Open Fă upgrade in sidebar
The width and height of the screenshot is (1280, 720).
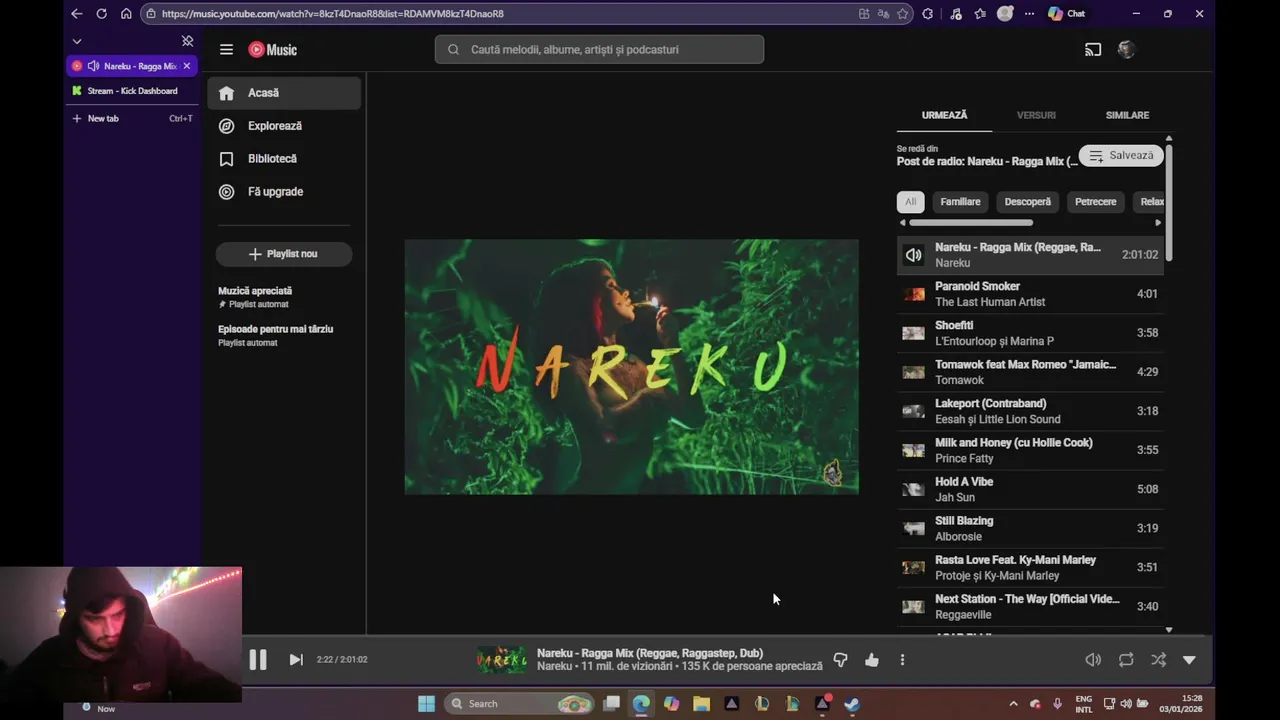point(284,192)
